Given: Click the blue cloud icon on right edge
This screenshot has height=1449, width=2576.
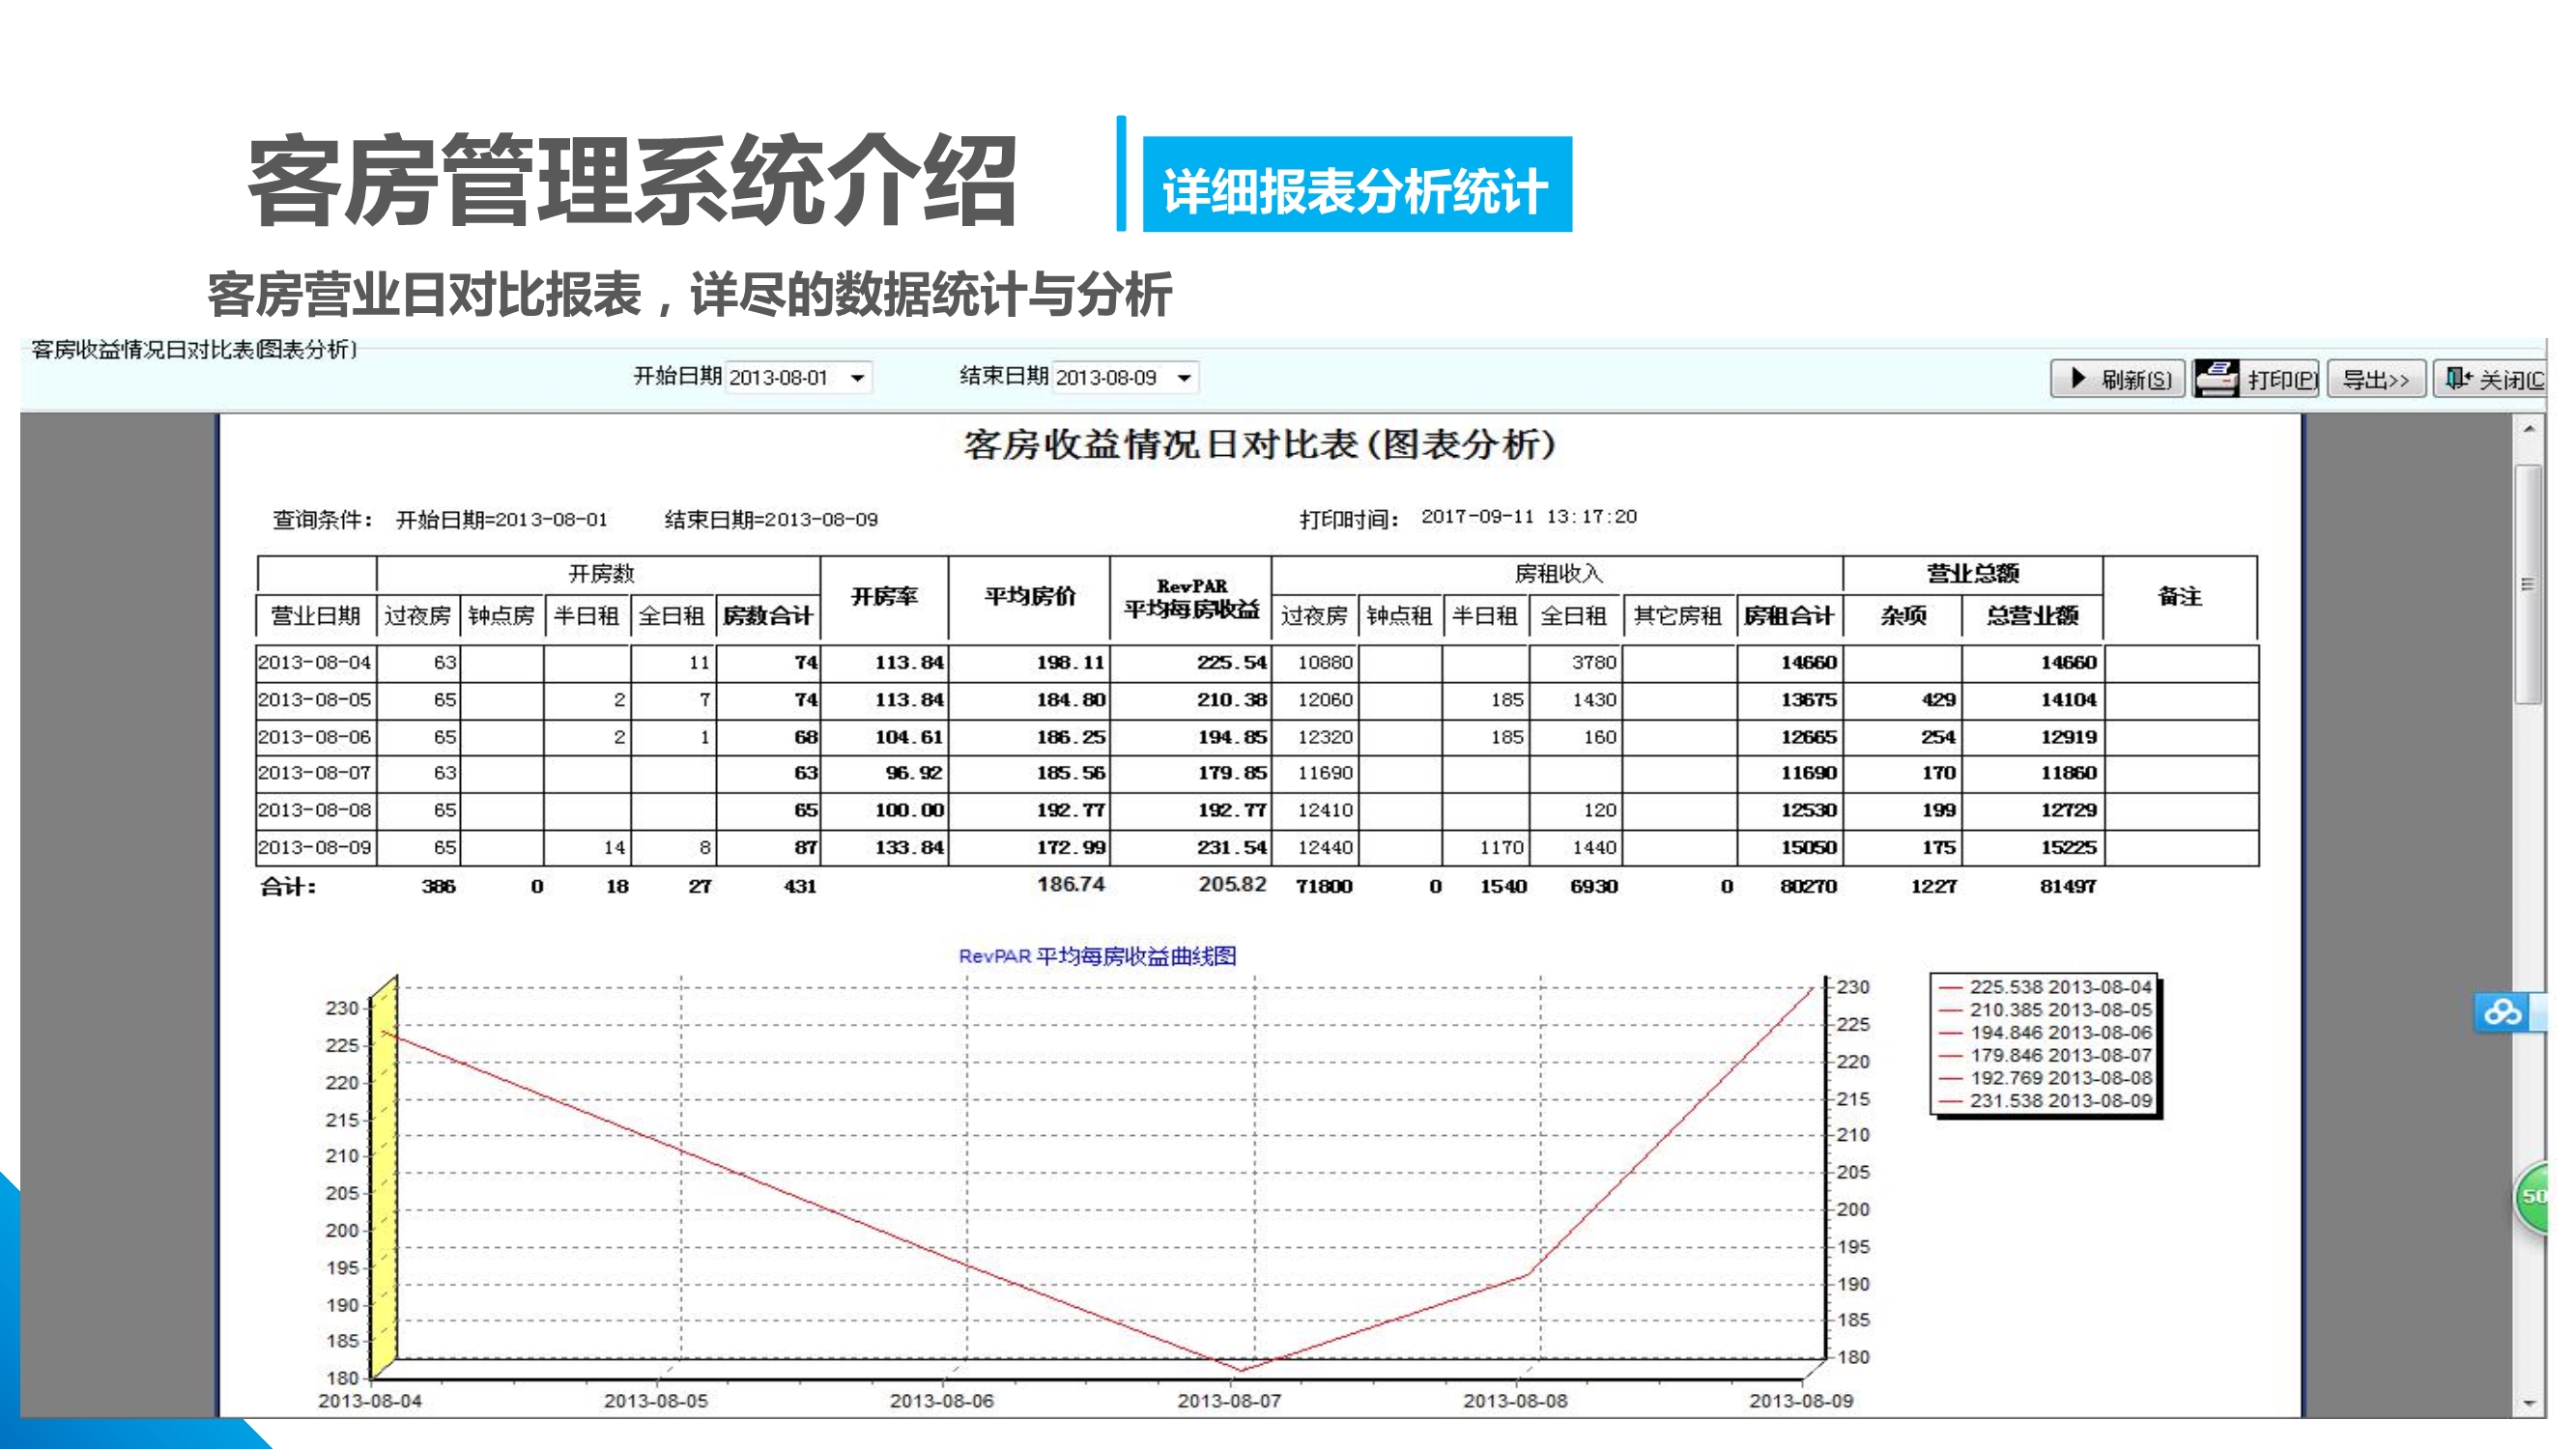Looking at the screenshot, I should click(x=2502, y=1013).
